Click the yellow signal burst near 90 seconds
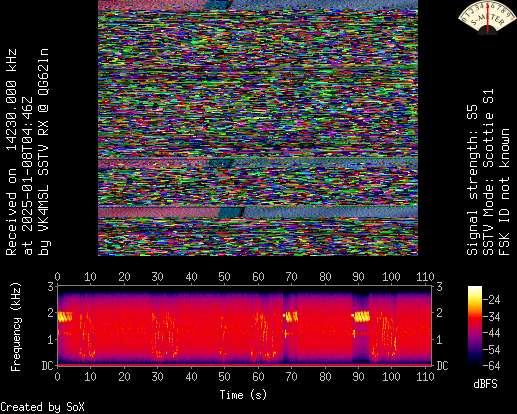Screen dimensions: 517x414 click(361, 316)
